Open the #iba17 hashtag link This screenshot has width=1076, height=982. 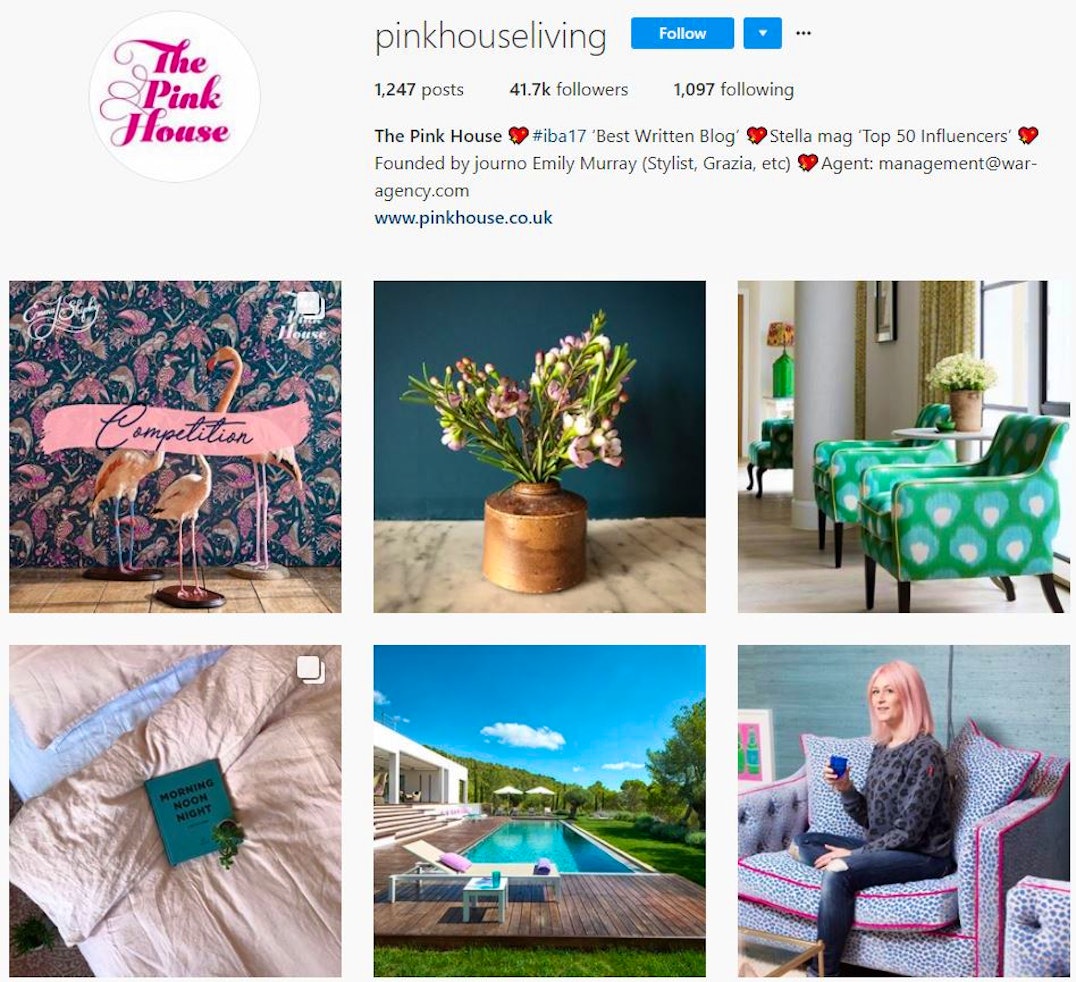(559, 136)
